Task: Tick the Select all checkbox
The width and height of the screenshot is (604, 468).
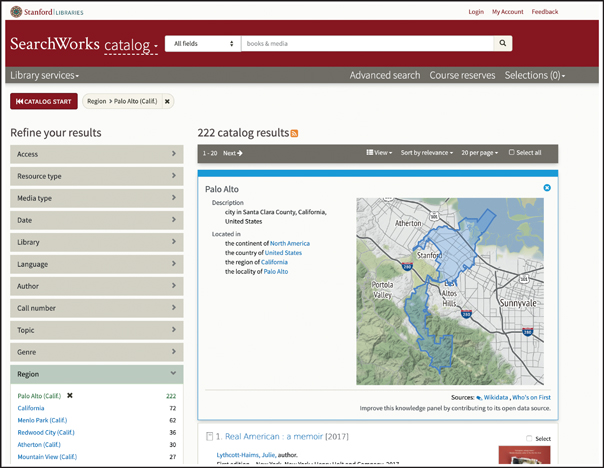Action: (x=512, y=152)
